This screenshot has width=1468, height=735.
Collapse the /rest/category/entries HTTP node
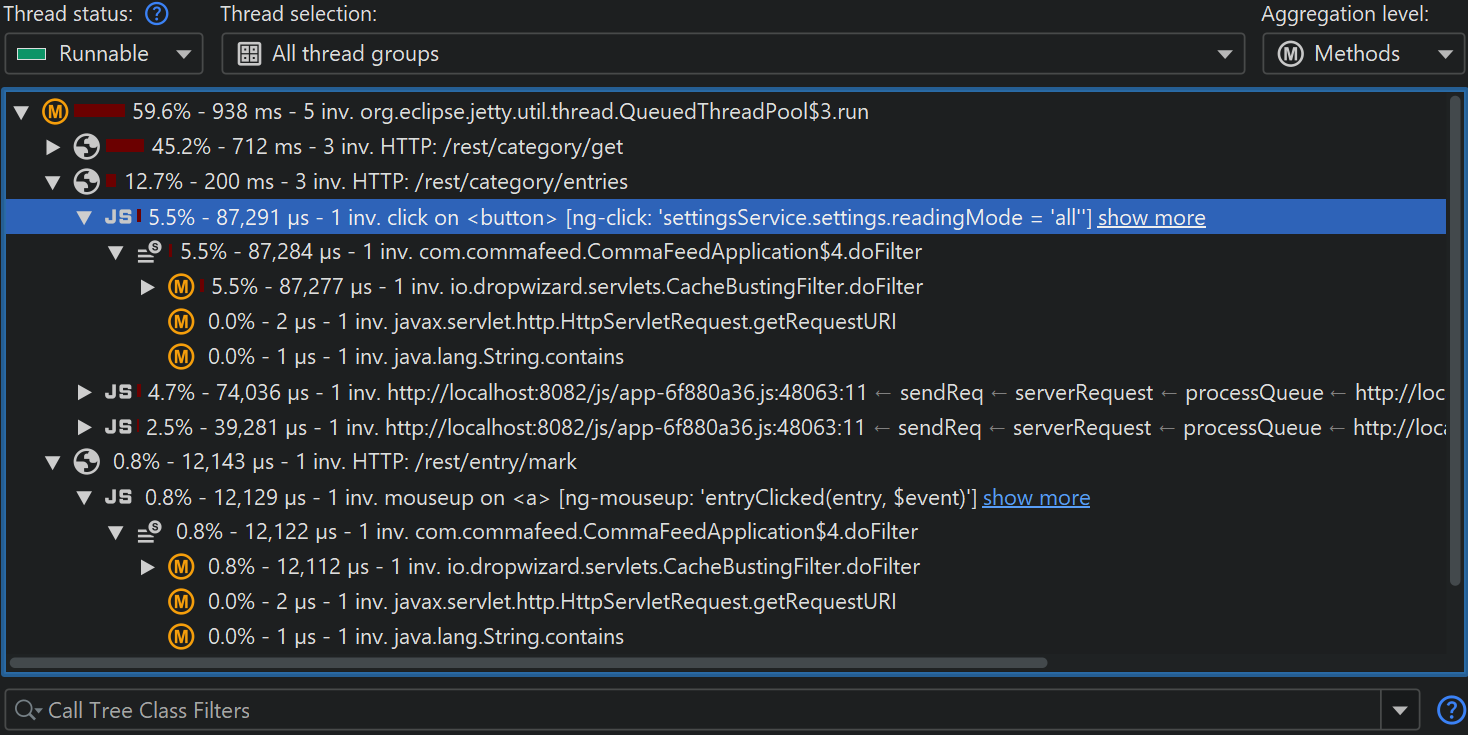(53, 182)
